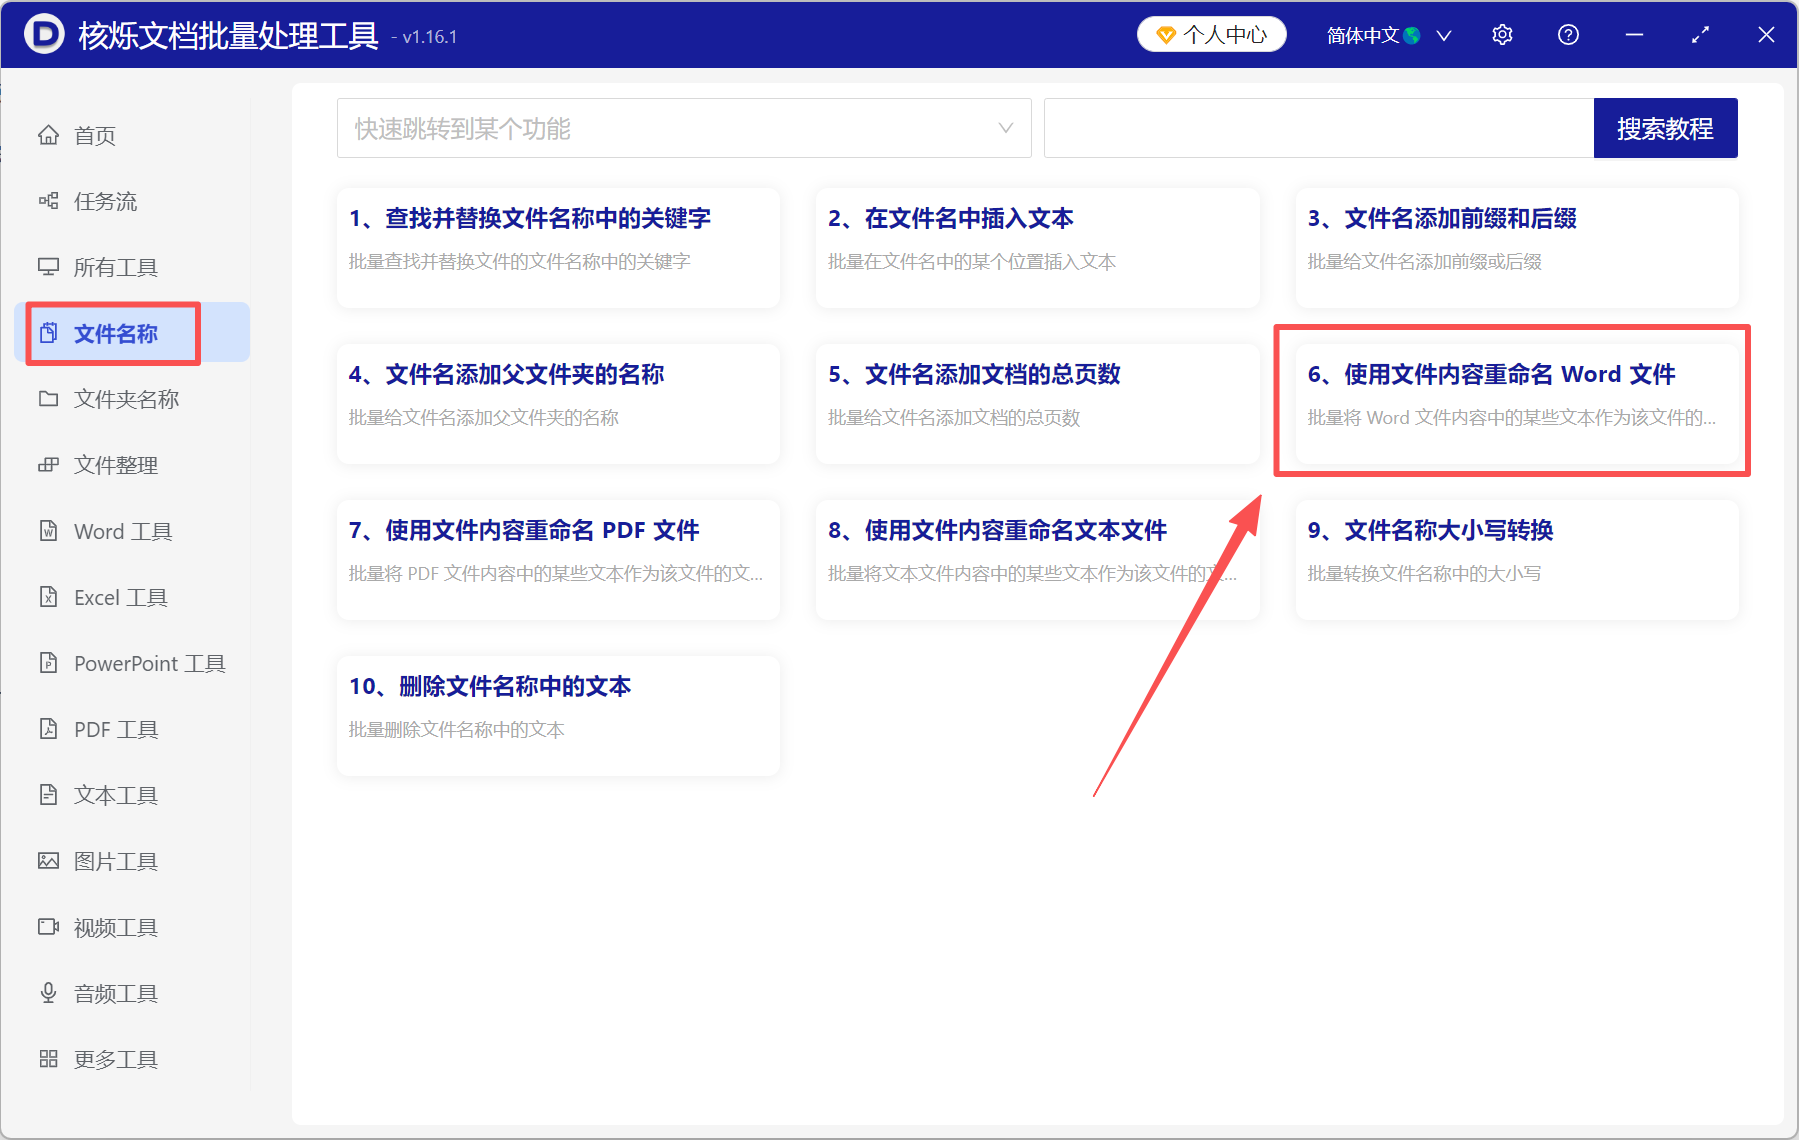Select the Excel 工具 sidebar item
The width and height of the screenshot is (1799, 1140).
click(x=118, y=597)
